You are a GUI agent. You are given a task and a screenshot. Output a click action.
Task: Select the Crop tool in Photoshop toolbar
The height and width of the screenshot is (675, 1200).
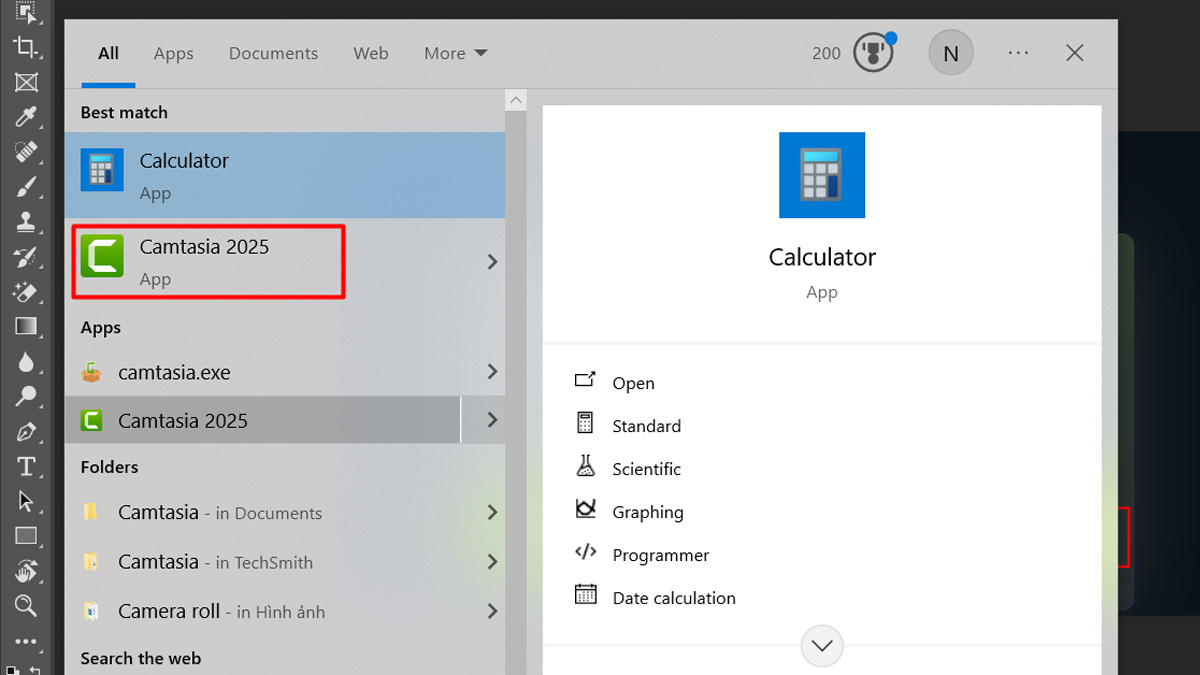(26, 46)
